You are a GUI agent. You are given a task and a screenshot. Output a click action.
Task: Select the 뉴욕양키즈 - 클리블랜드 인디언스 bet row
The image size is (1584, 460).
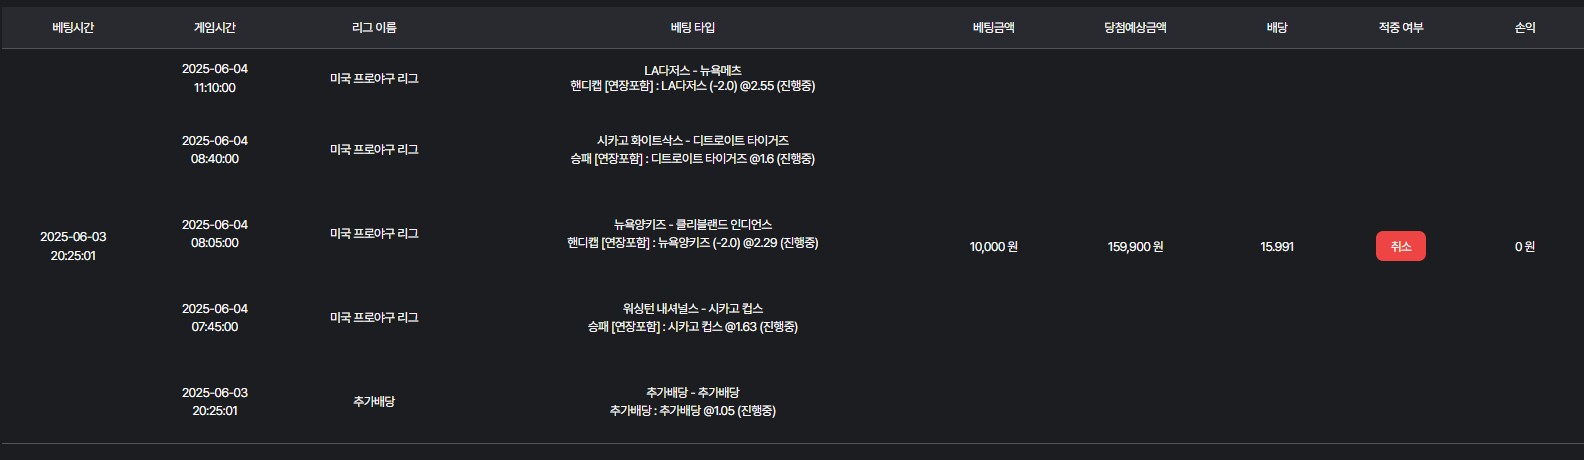coord(692,225)
